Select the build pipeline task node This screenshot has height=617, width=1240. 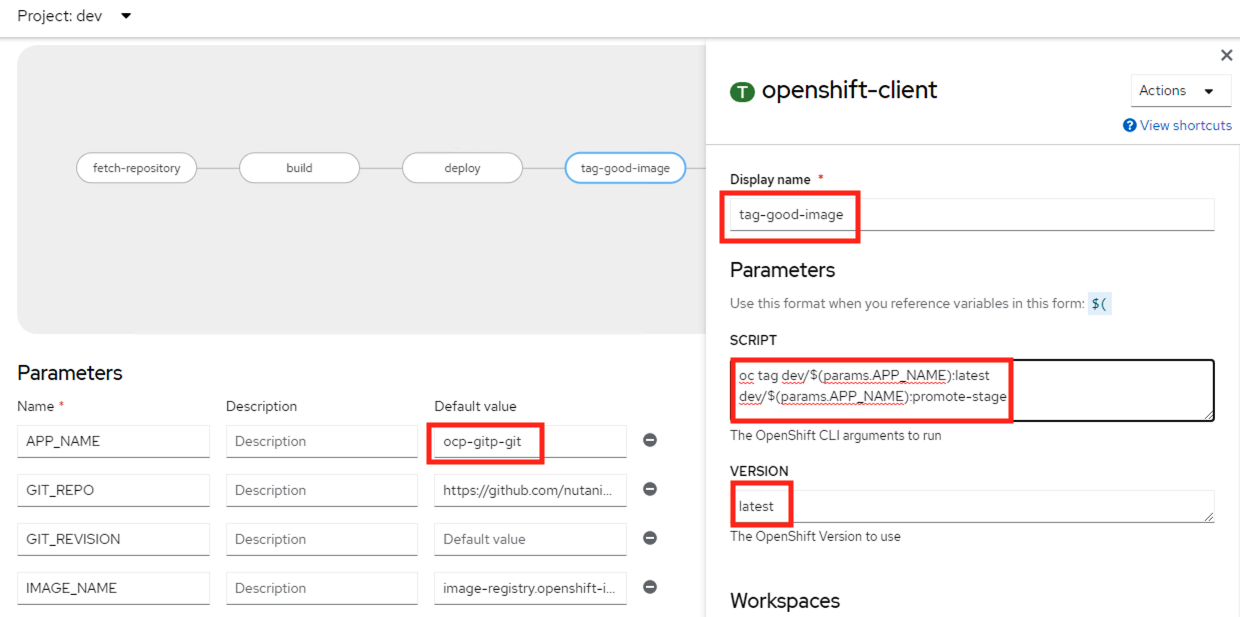click(x=299, y=168)
